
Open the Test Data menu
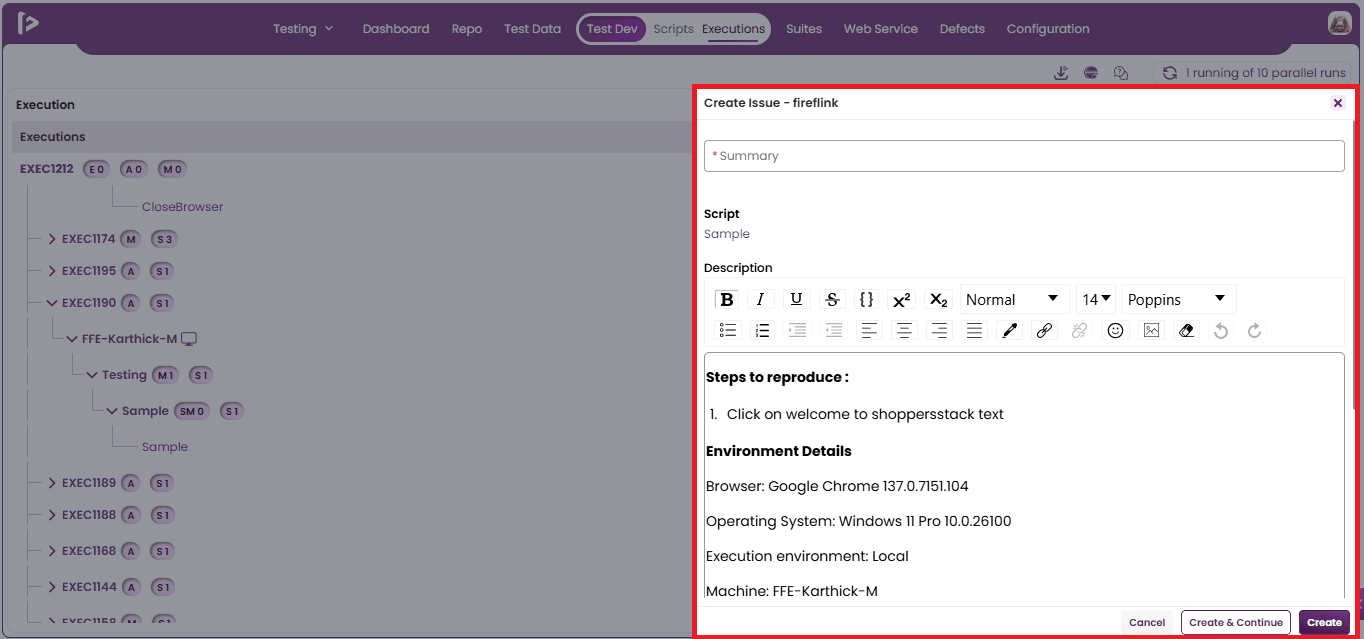532,29
